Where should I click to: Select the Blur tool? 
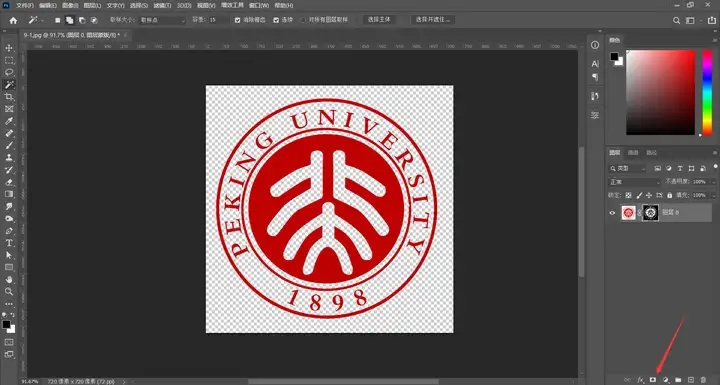point(9,206)
